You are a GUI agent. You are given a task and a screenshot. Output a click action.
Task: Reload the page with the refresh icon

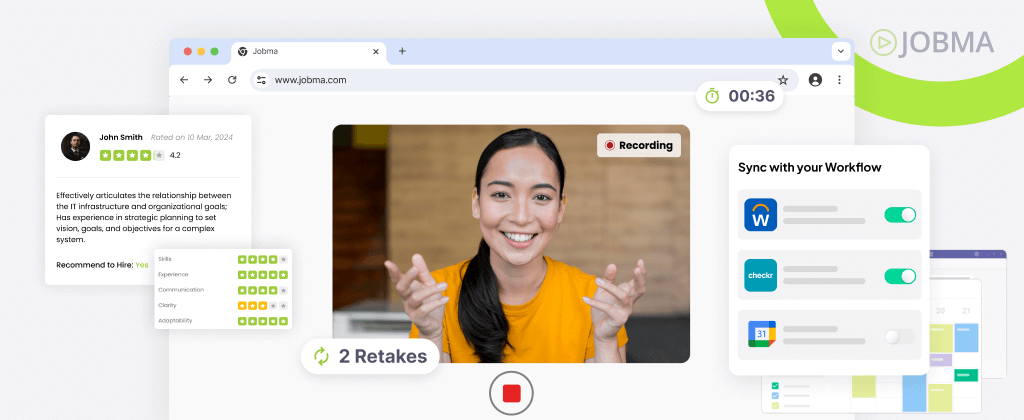(x=232, y=80)
